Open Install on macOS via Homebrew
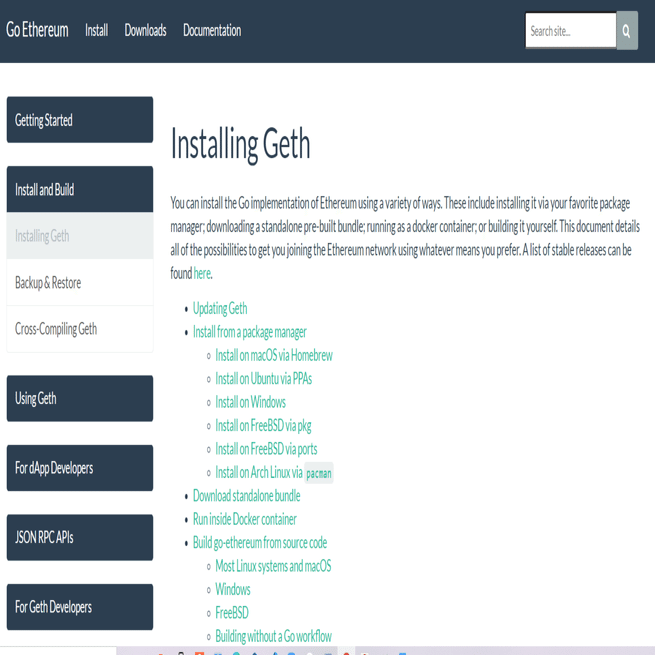655x655 pixels. pyautogui.click(x=274, y=355)
